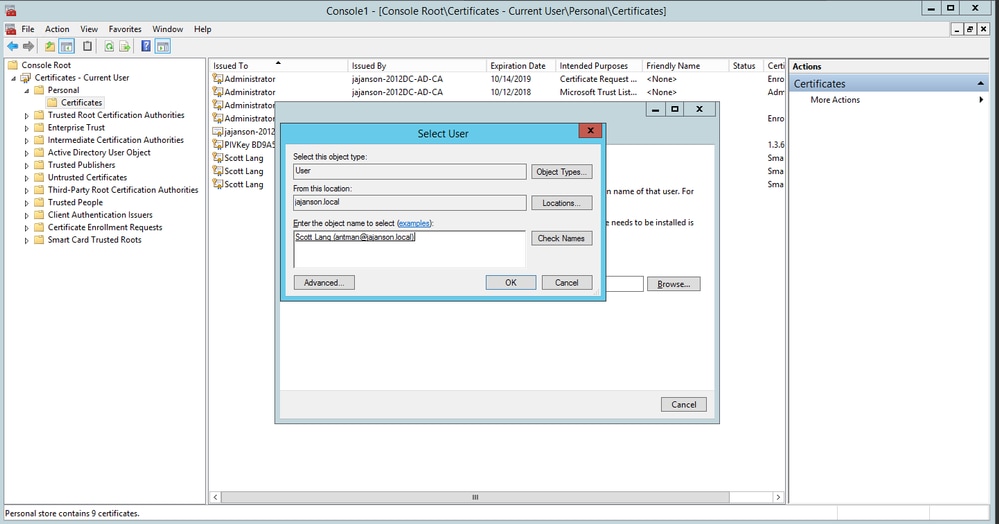Open the File menu
The width and height of the screenshot is (999, 524).
(x=27, y=29)
